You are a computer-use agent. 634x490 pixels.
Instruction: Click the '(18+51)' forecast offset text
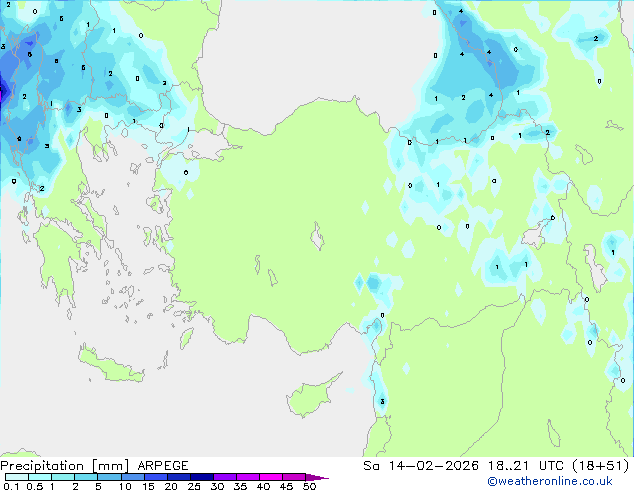600,466
